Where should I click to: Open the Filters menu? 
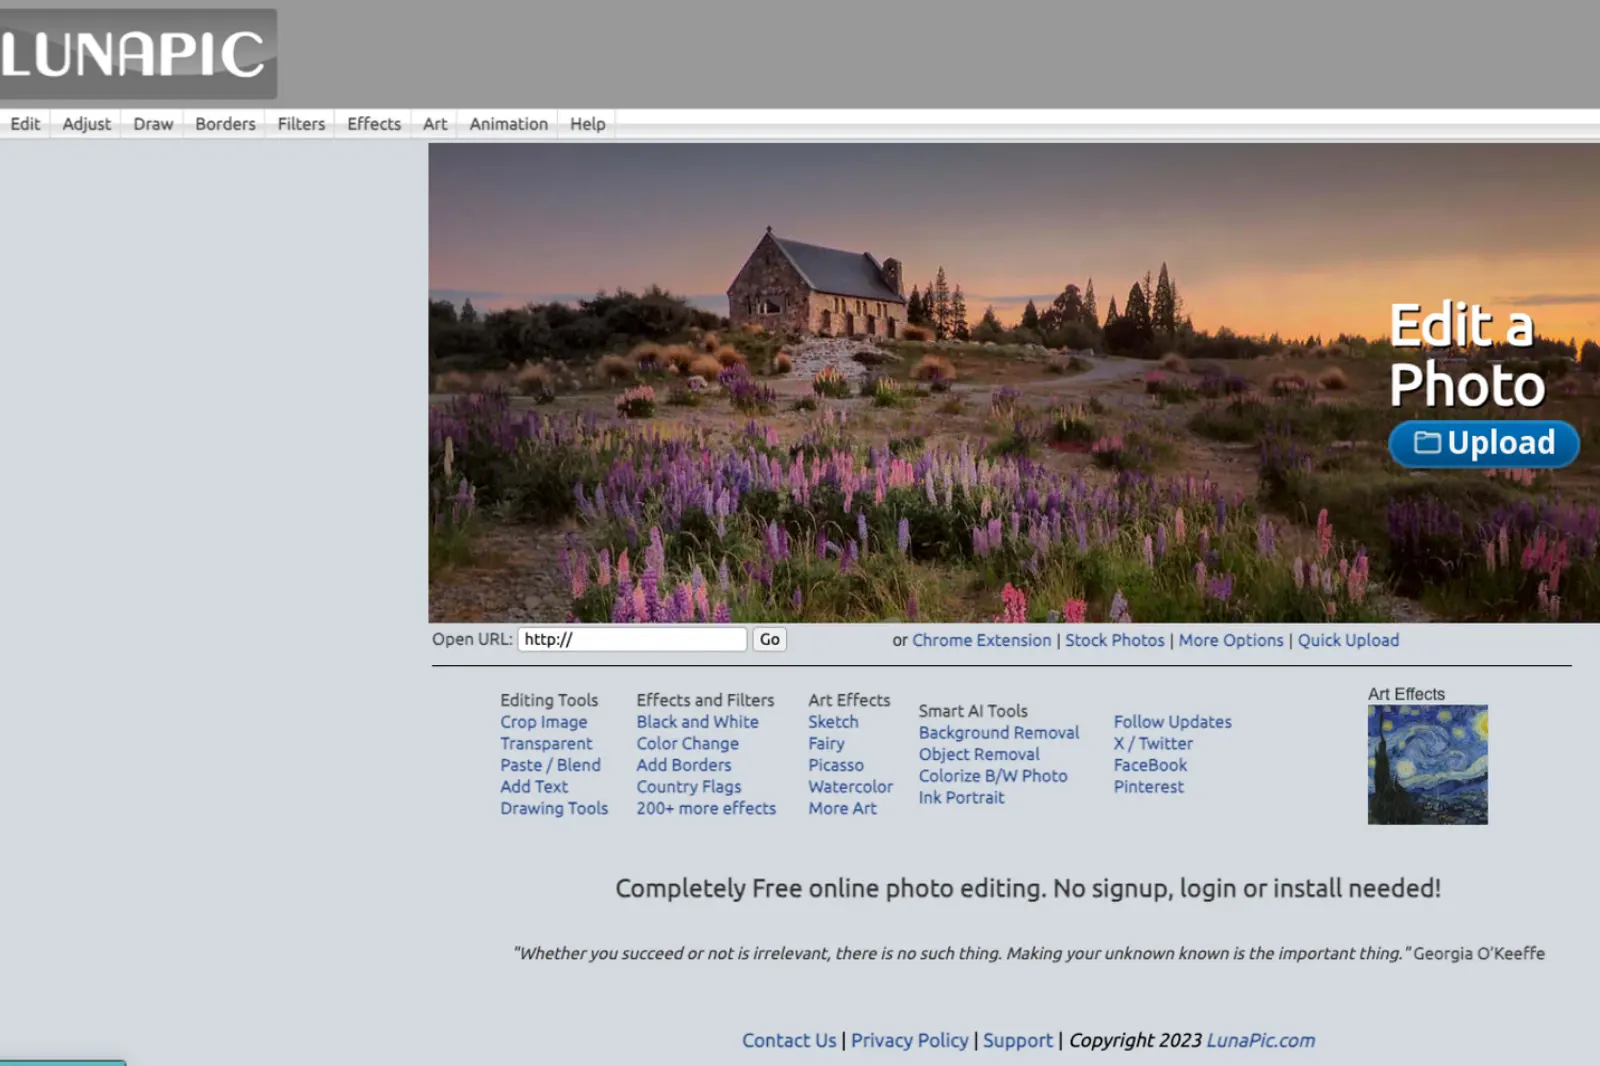click(301, 124)
